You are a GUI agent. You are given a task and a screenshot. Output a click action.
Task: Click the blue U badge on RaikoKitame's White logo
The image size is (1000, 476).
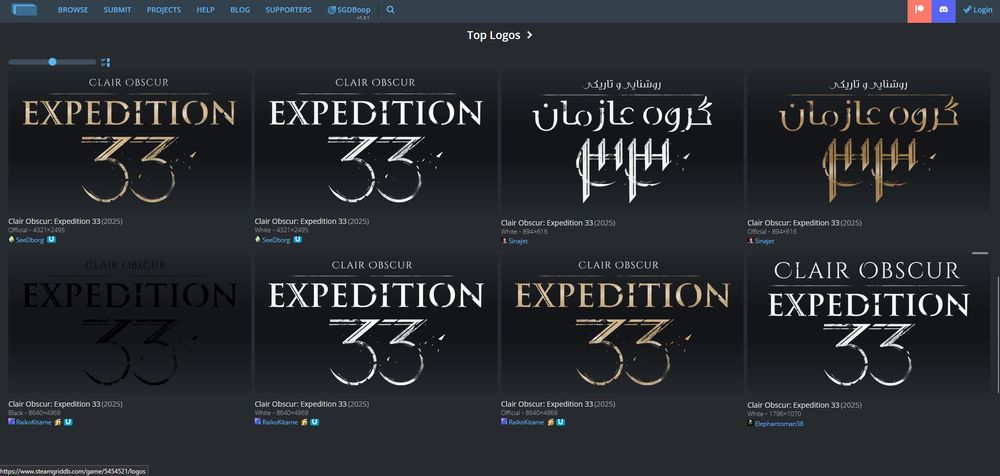click(x=314, y=422)
